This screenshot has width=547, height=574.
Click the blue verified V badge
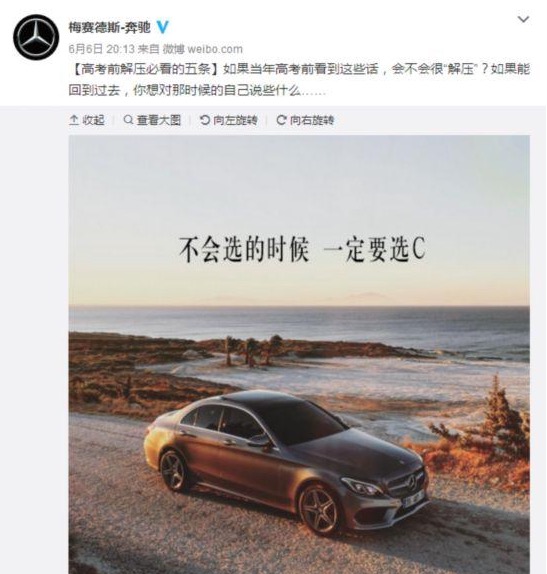click(x=163, y=27)
